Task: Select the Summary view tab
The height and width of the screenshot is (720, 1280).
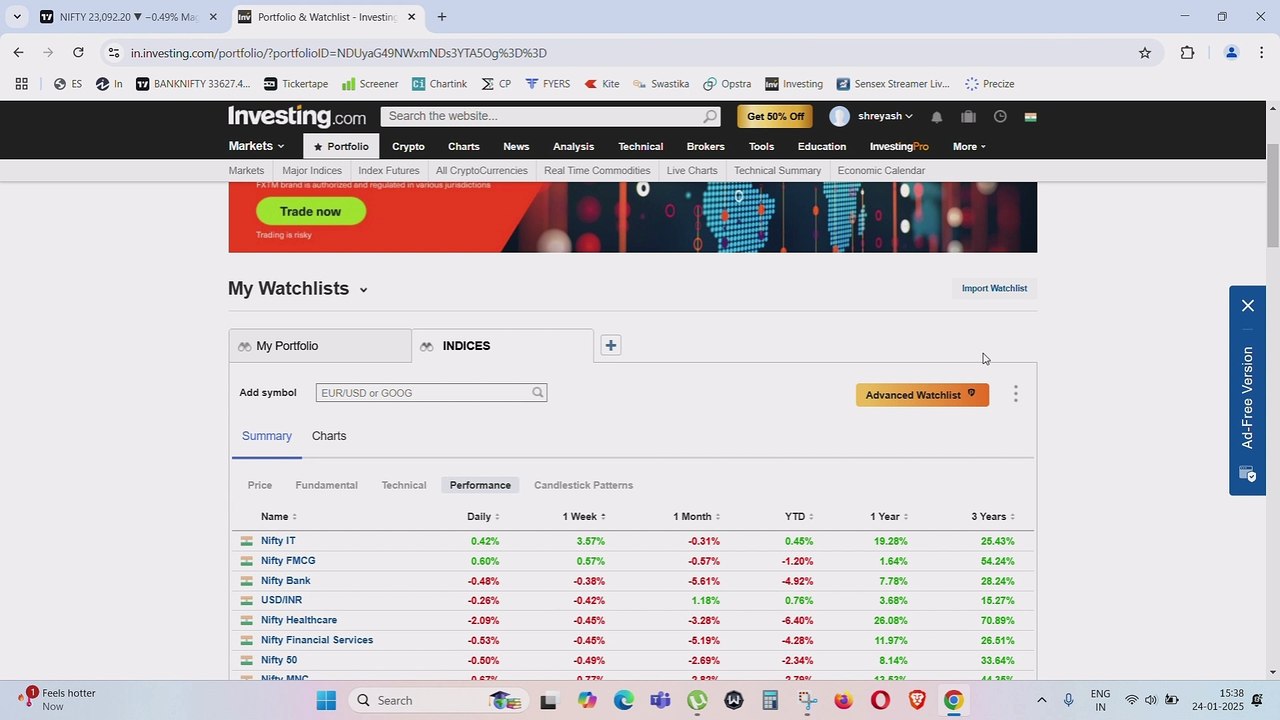Action: pos(267,436)
